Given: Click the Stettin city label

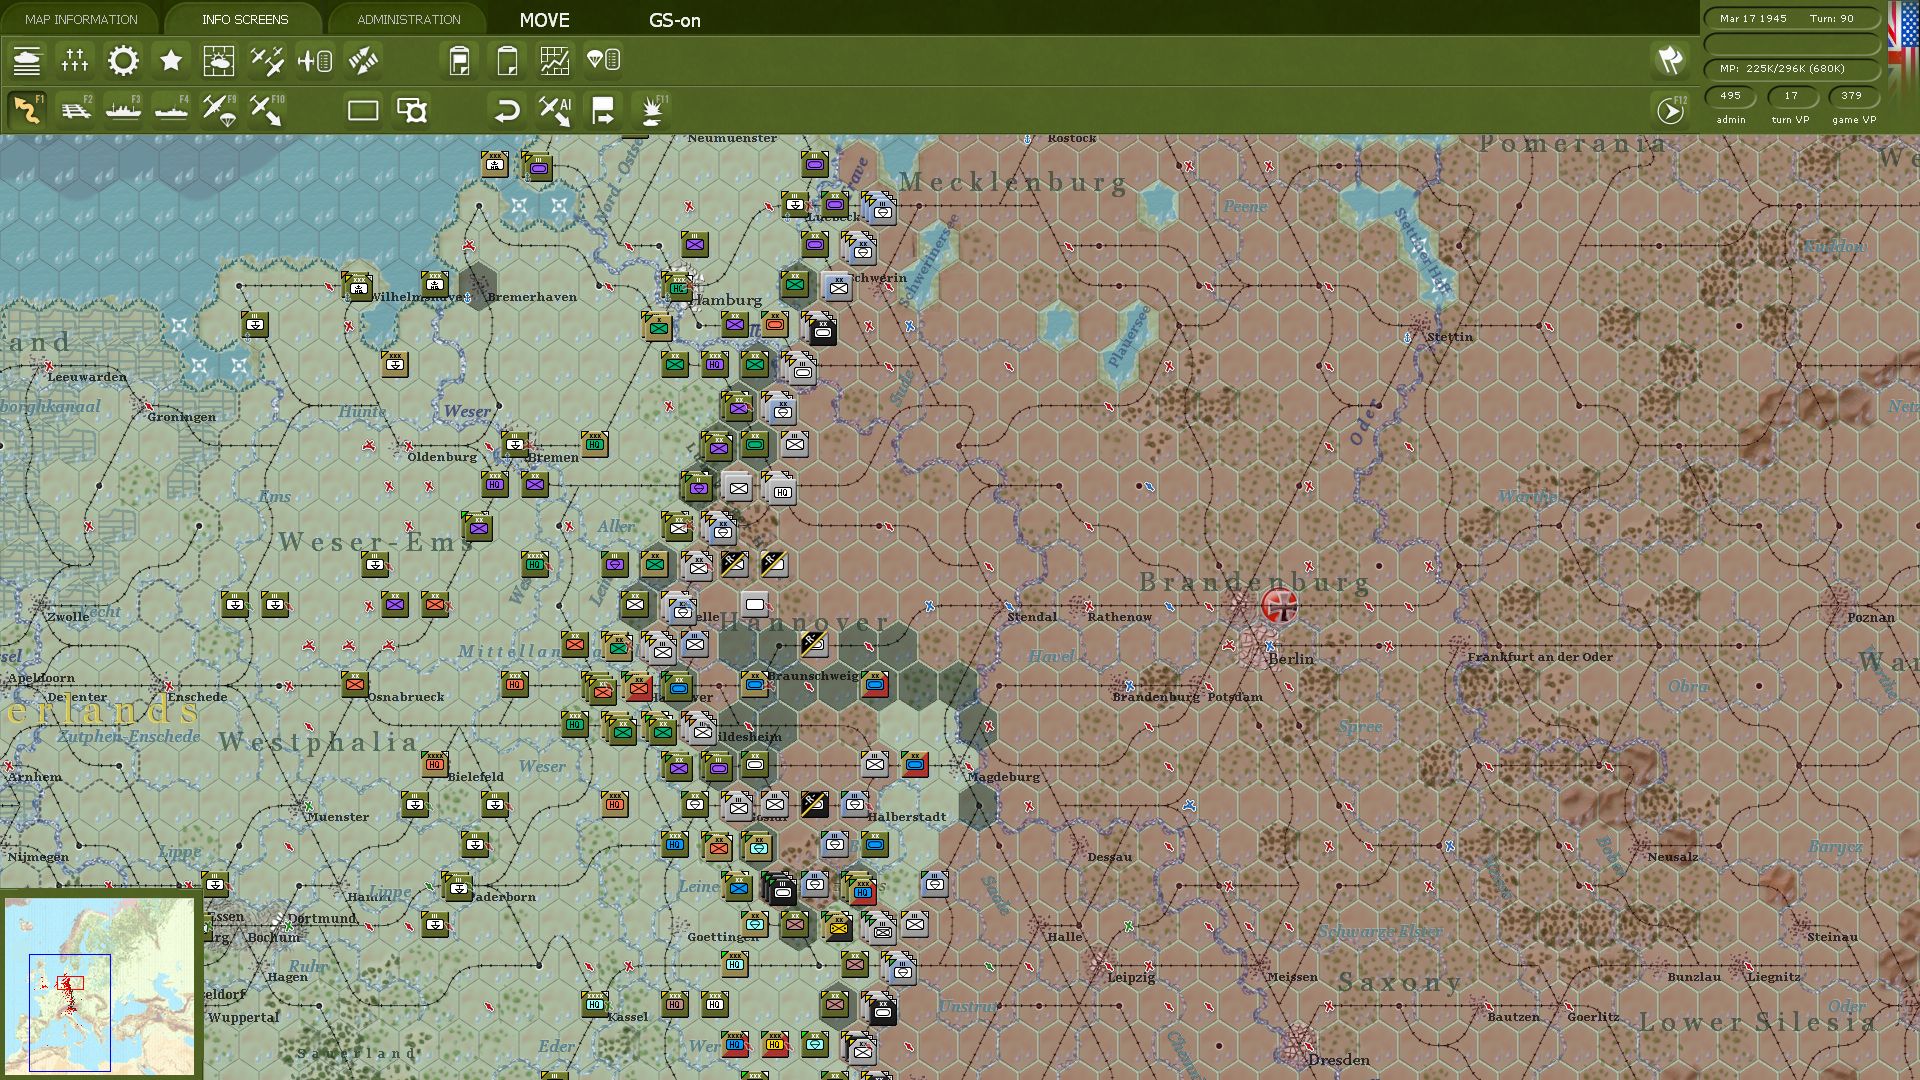Looking at the screenshot, I should point(1450,337).
